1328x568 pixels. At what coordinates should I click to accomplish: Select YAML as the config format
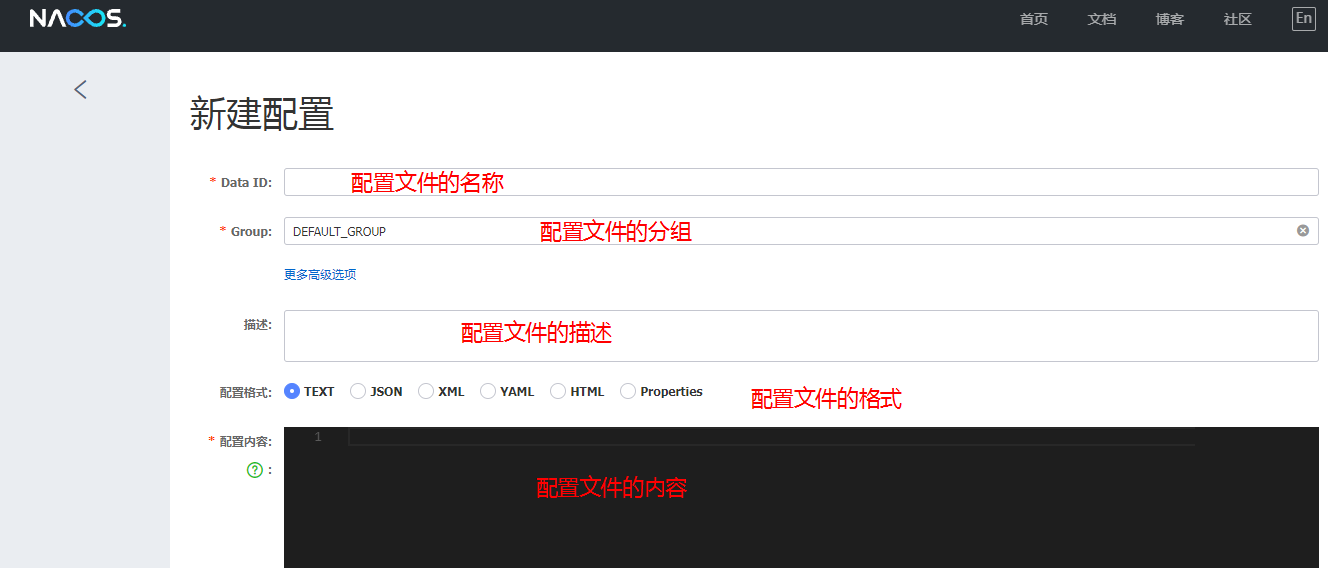pyautogui.click(x=488, y=392)
